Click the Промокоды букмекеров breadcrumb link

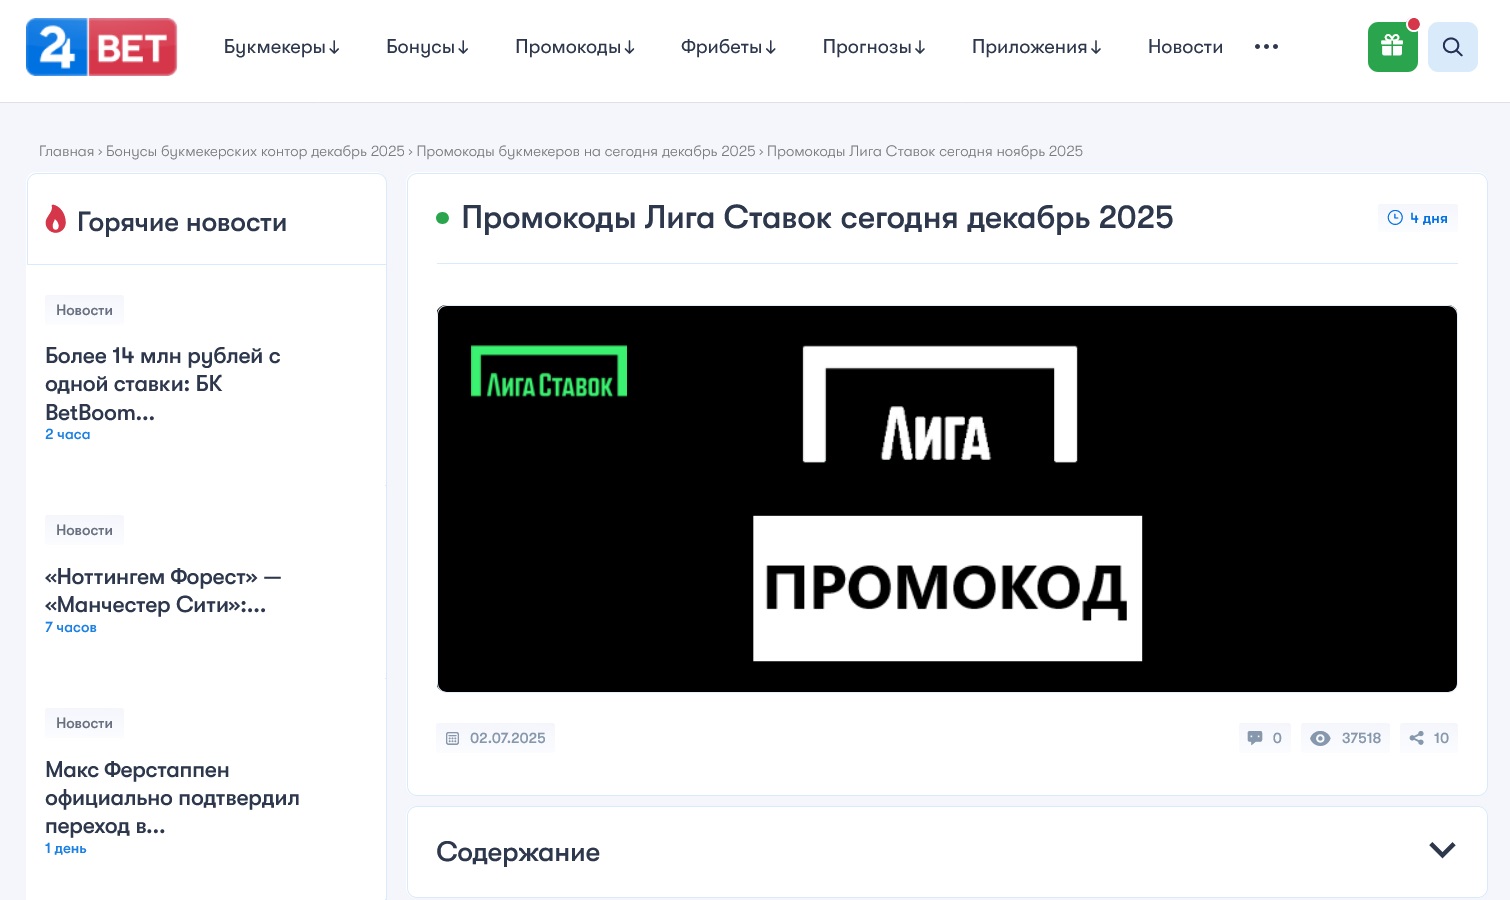coord(586,151)
